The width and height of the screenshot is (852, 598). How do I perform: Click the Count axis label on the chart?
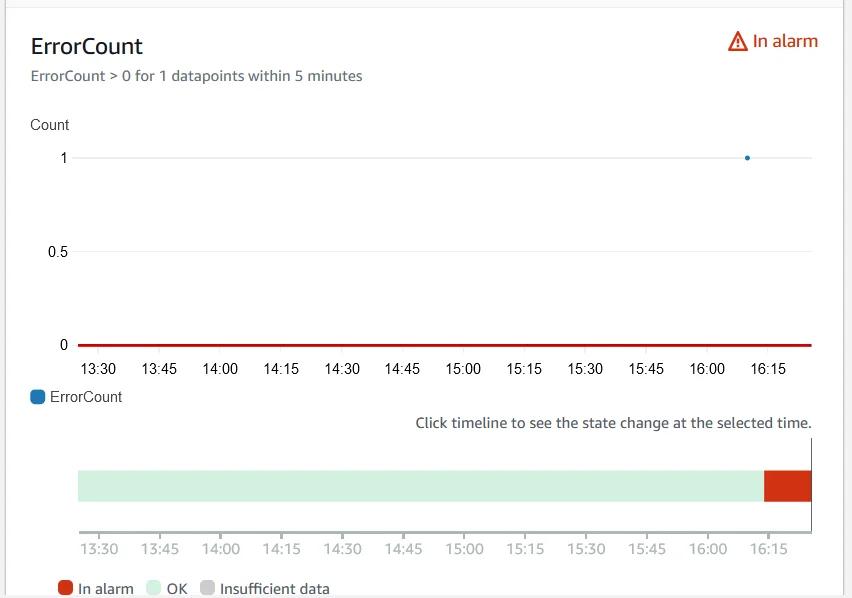pyautogui.click(x=49, y=125)
